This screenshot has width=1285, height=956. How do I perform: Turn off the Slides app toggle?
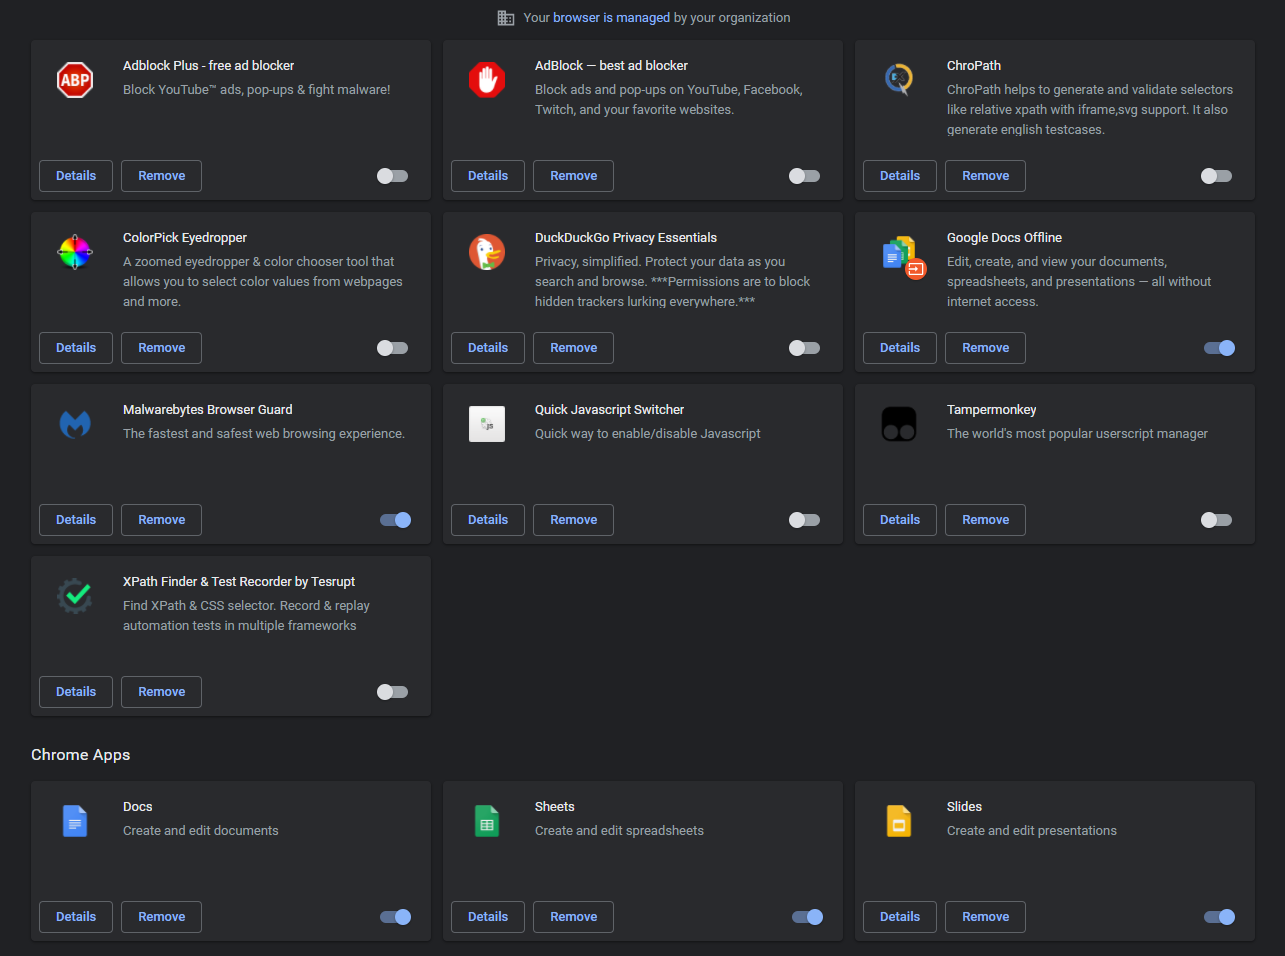[x=1219, y=917]
